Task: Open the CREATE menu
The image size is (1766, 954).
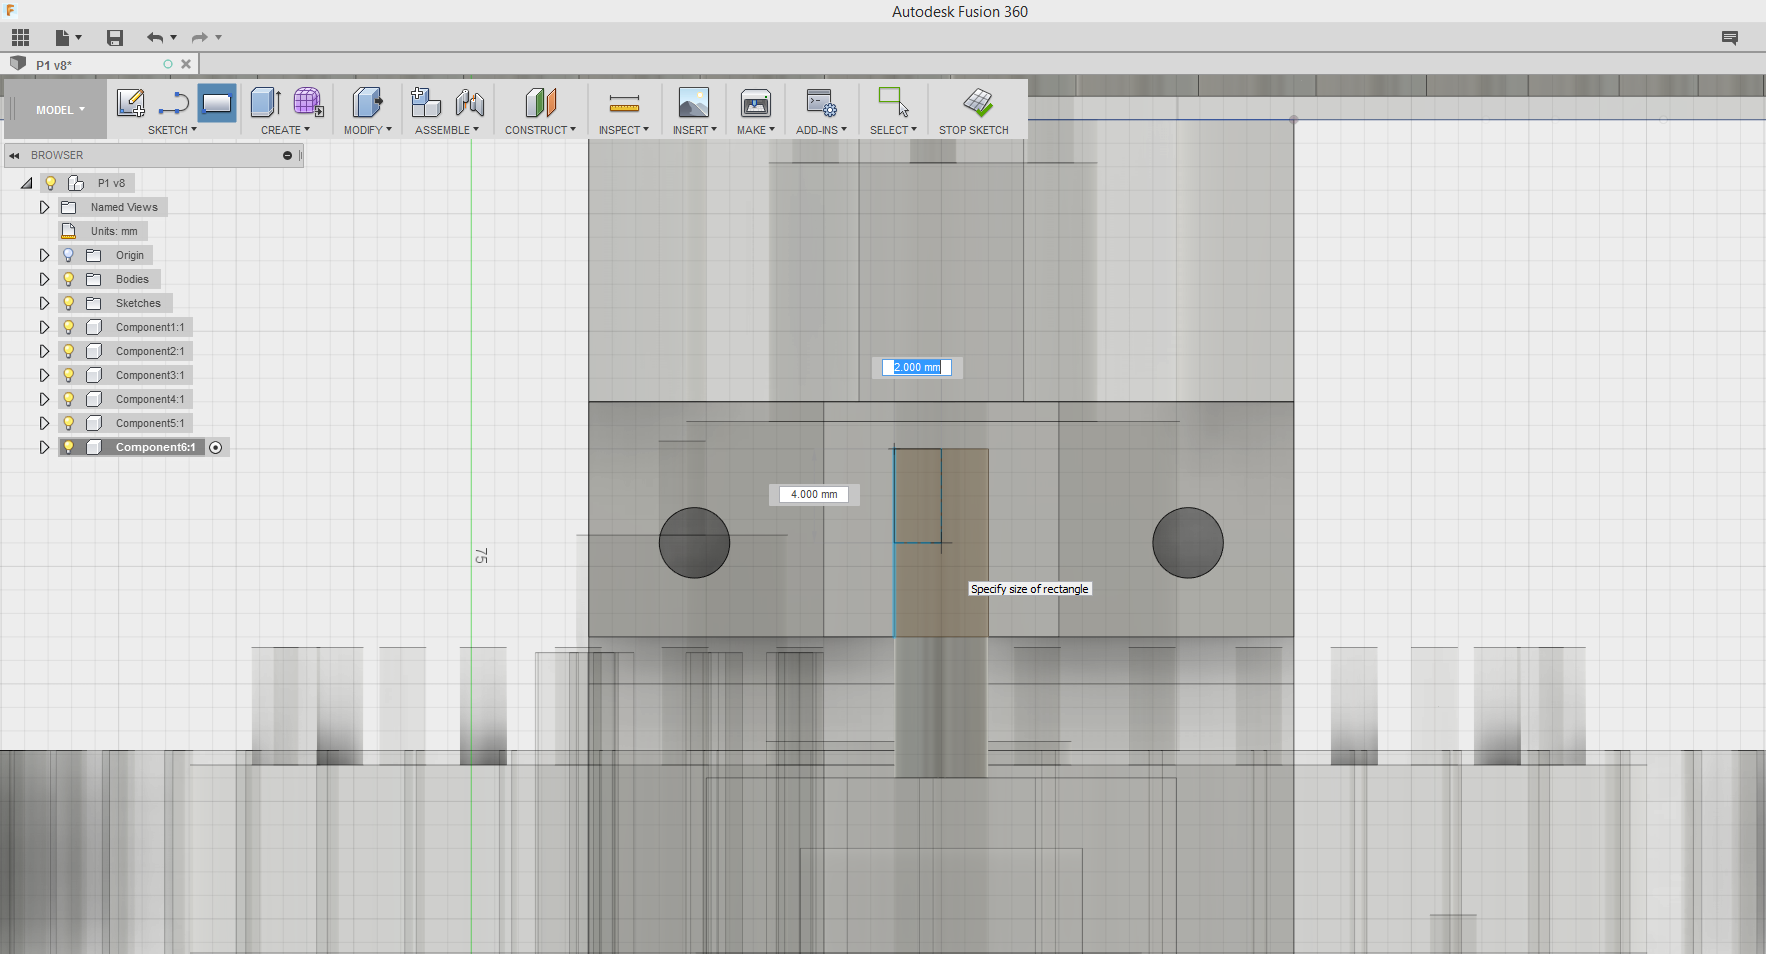Action: (286, 130)
